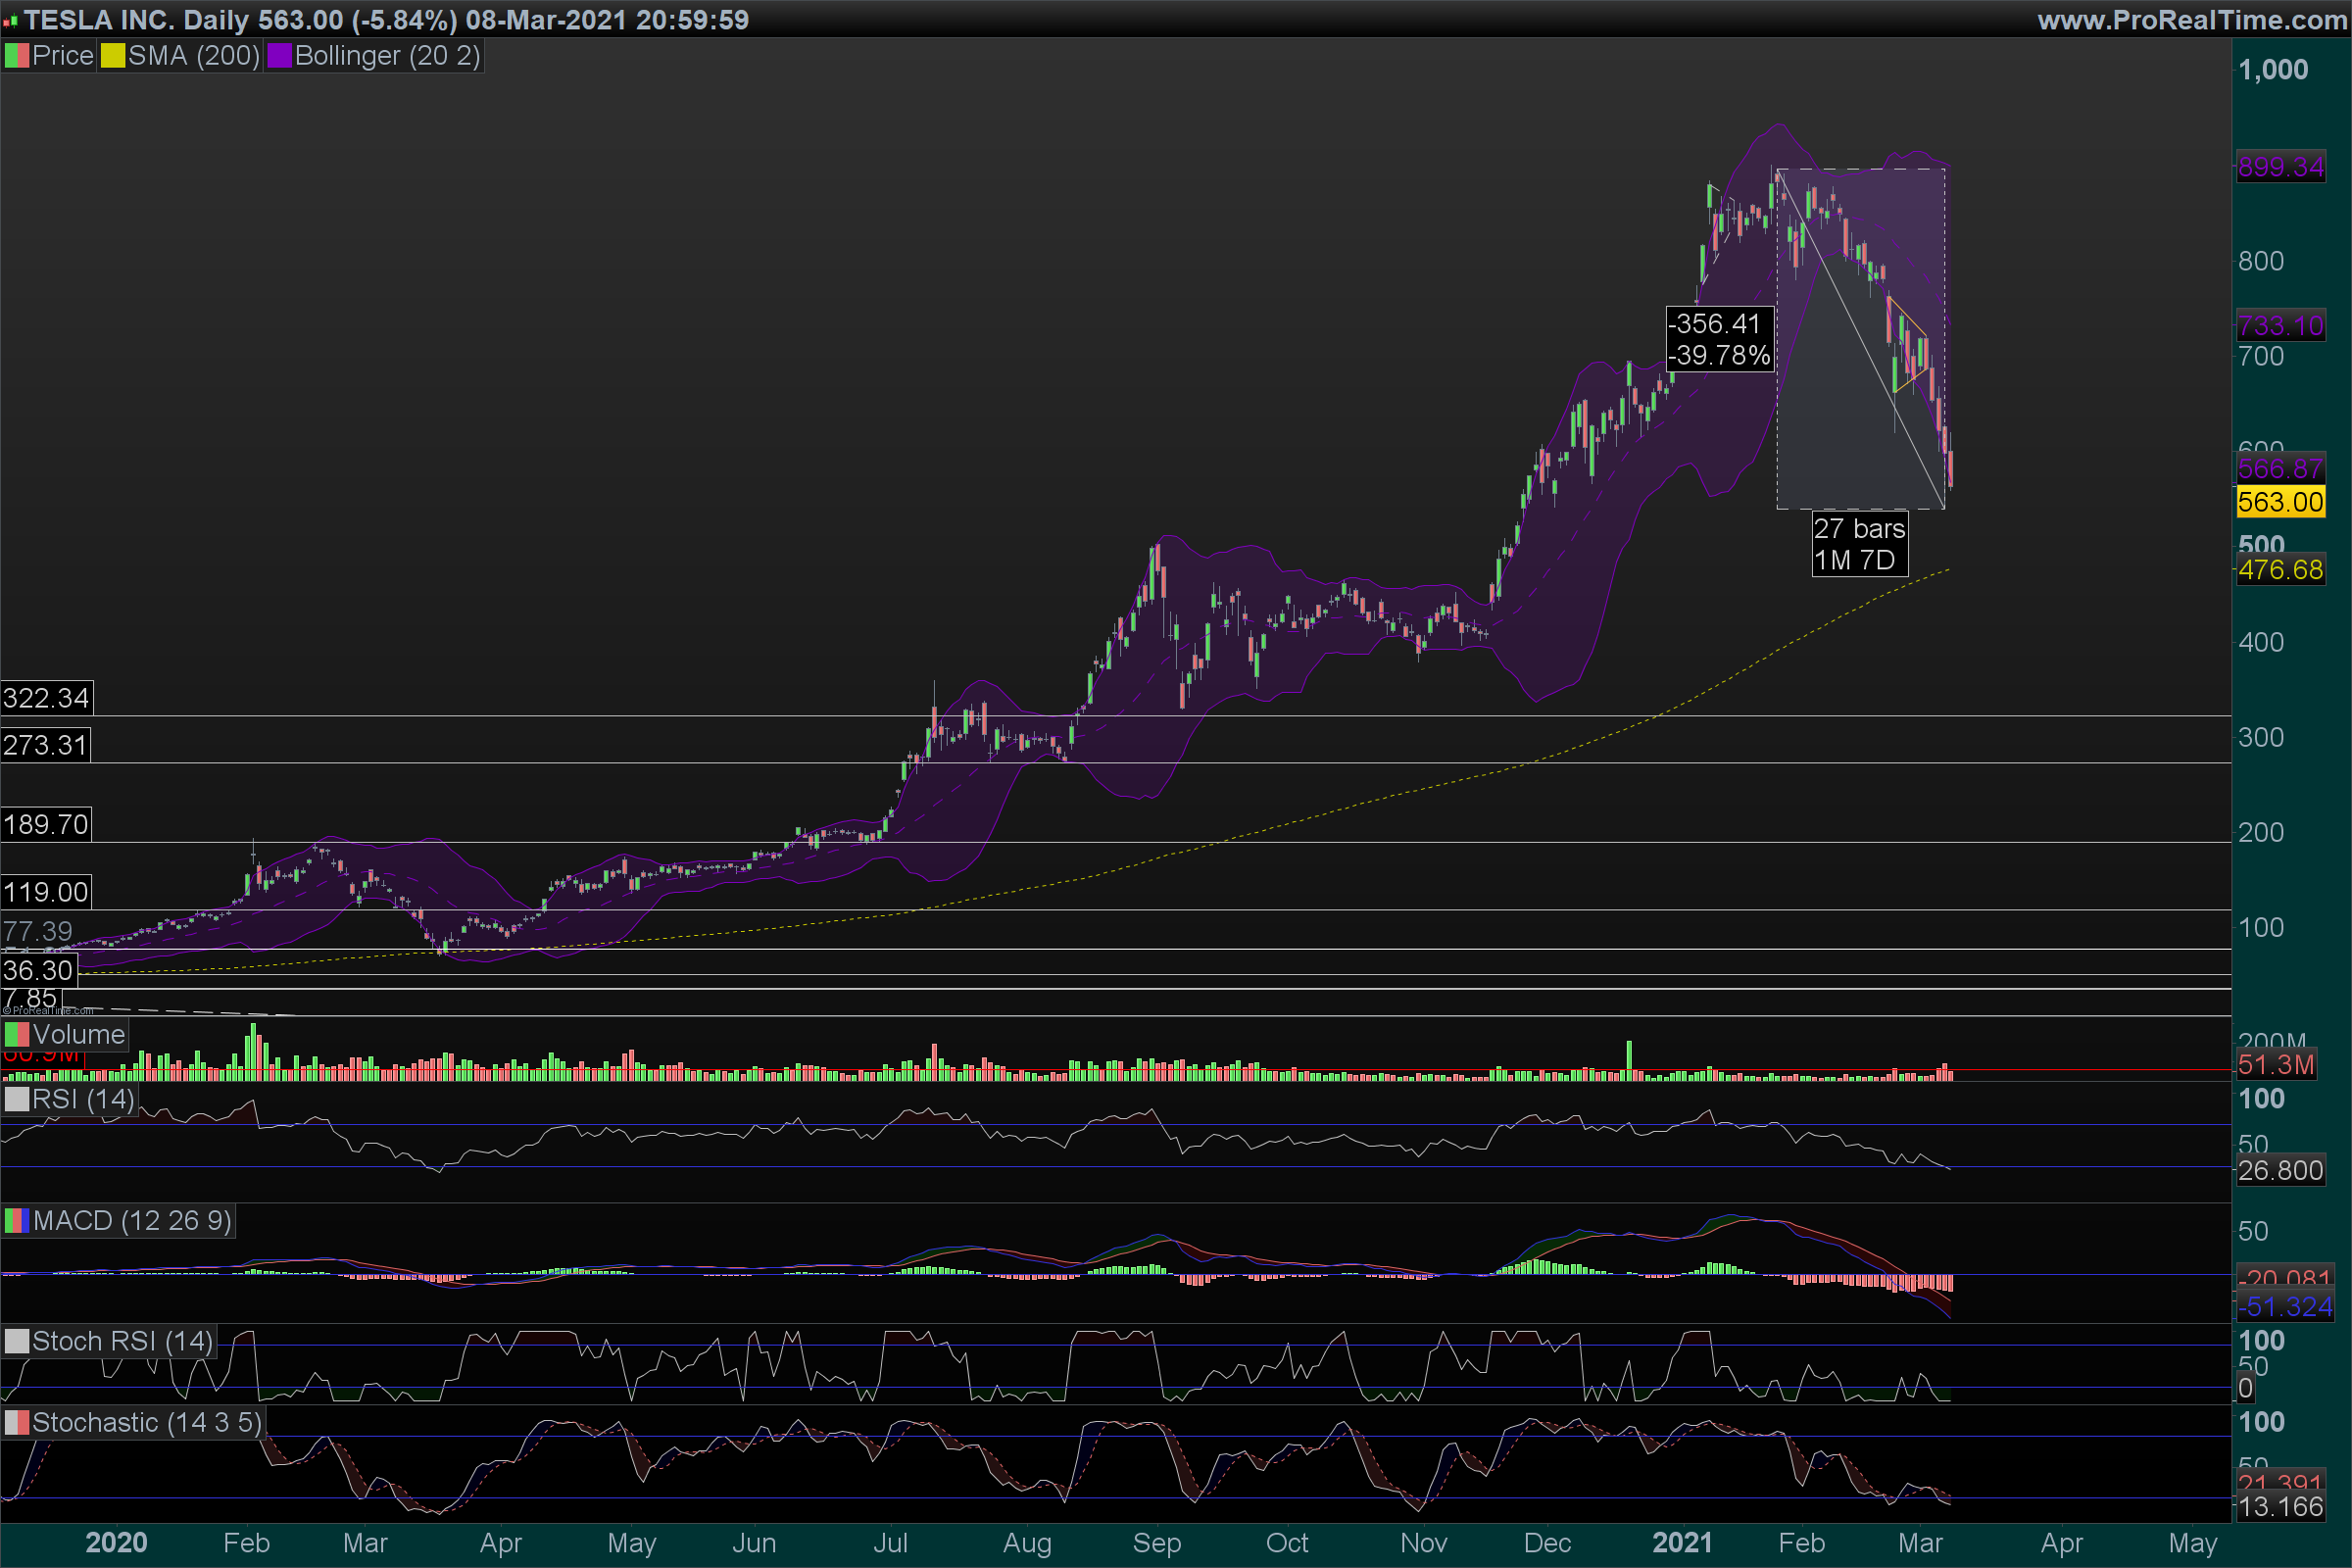Select the 27 bars duration label
The height and width of the screenshot is (1568, 2352).
(1859, 529)
